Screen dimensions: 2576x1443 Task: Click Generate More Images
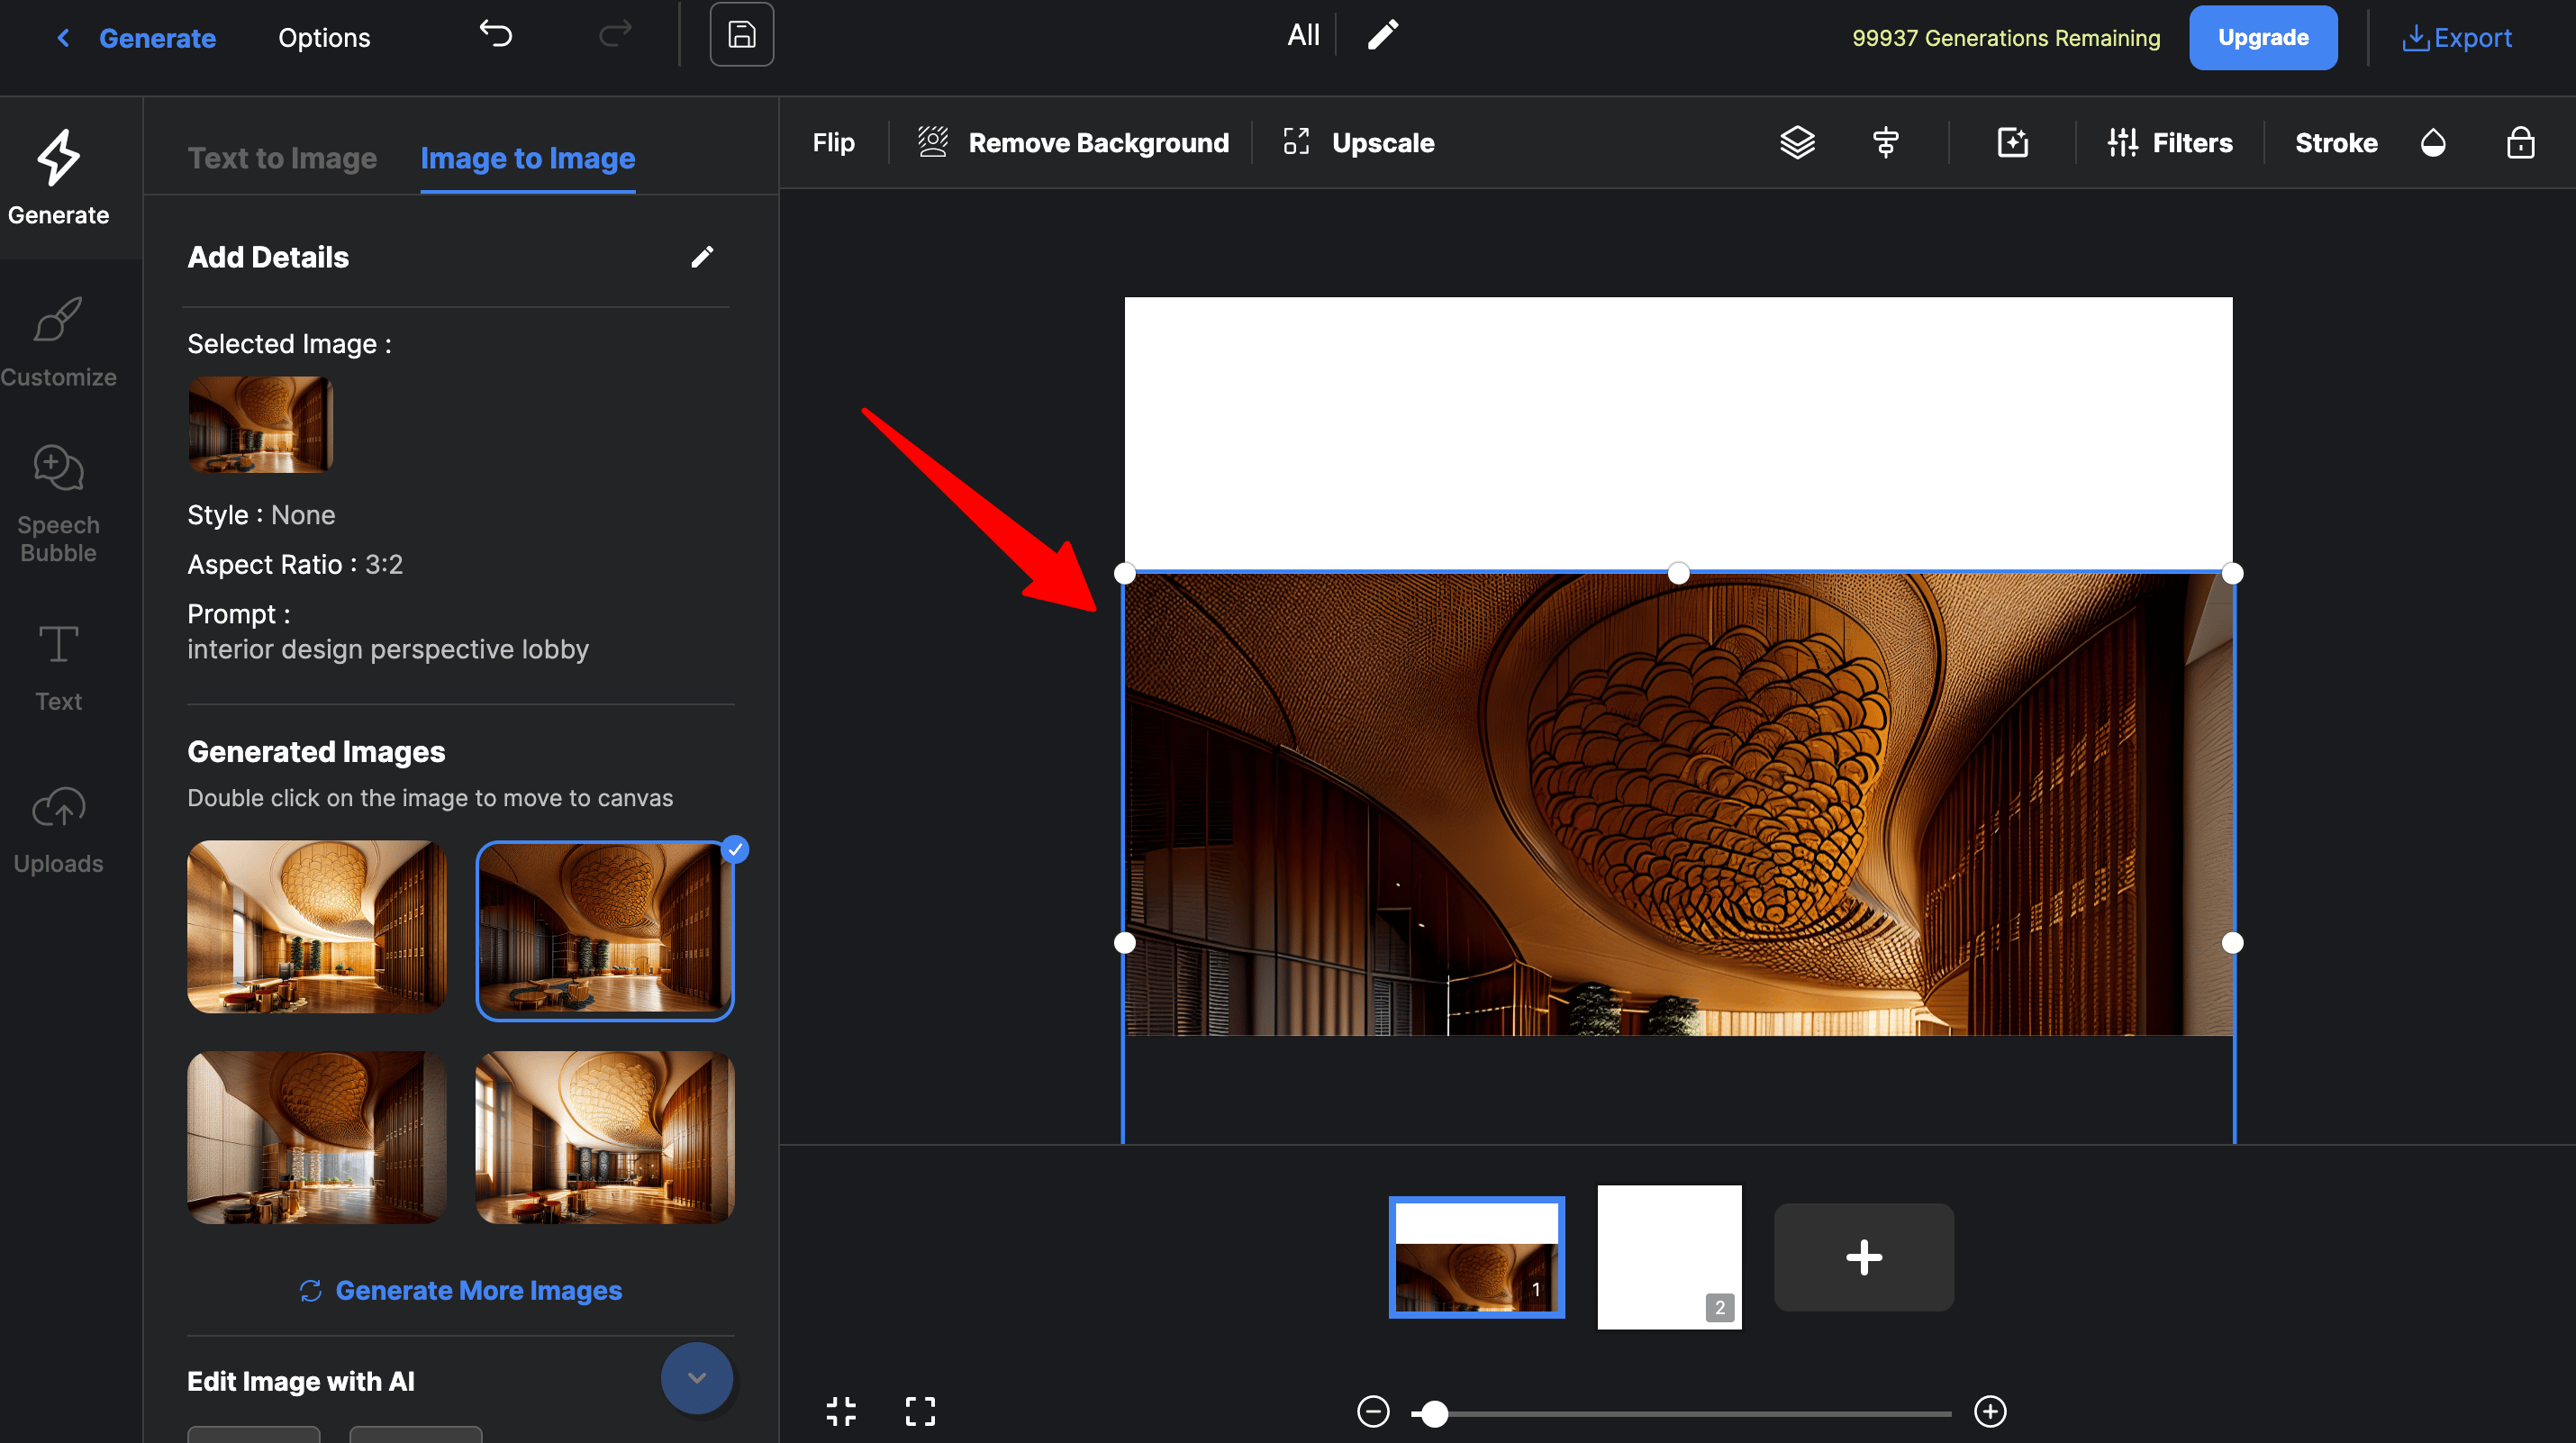461,1290
